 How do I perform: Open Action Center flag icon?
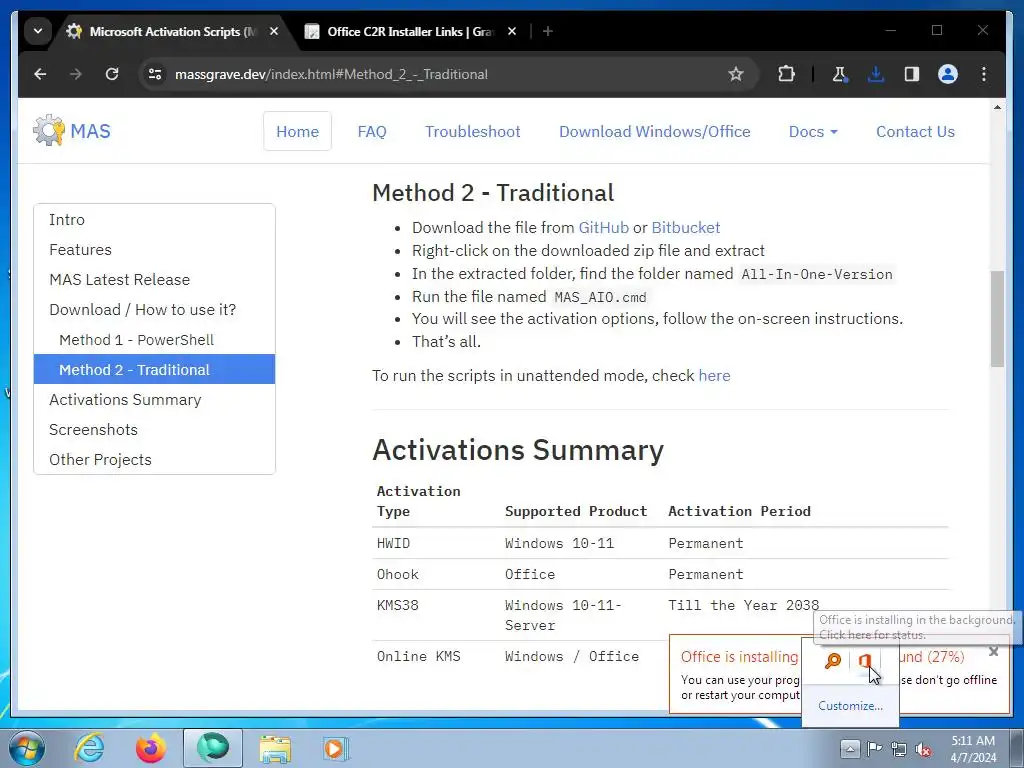point(874,748)
